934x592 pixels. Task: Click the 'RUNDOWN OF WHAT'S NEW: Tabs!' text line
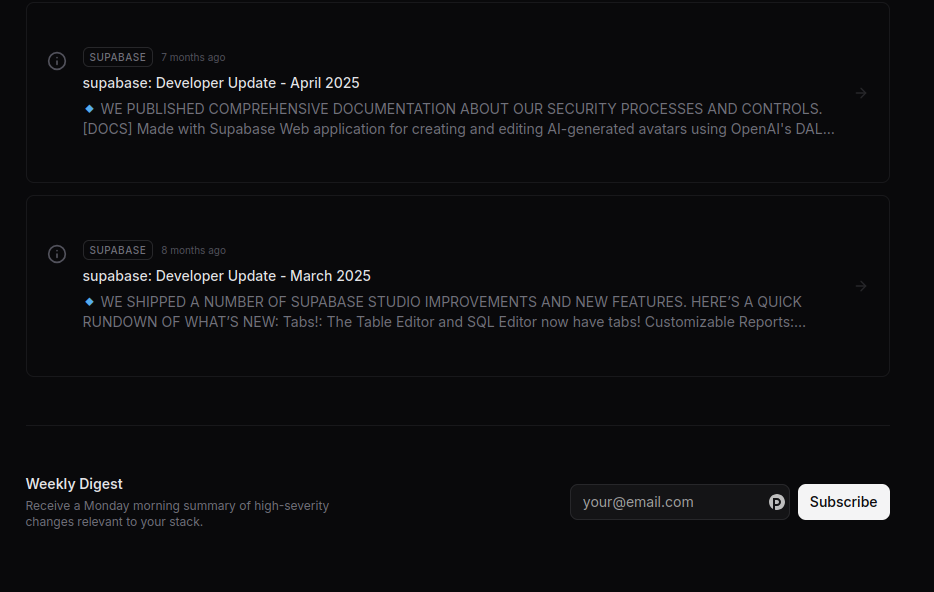click(x=444, y=322)
